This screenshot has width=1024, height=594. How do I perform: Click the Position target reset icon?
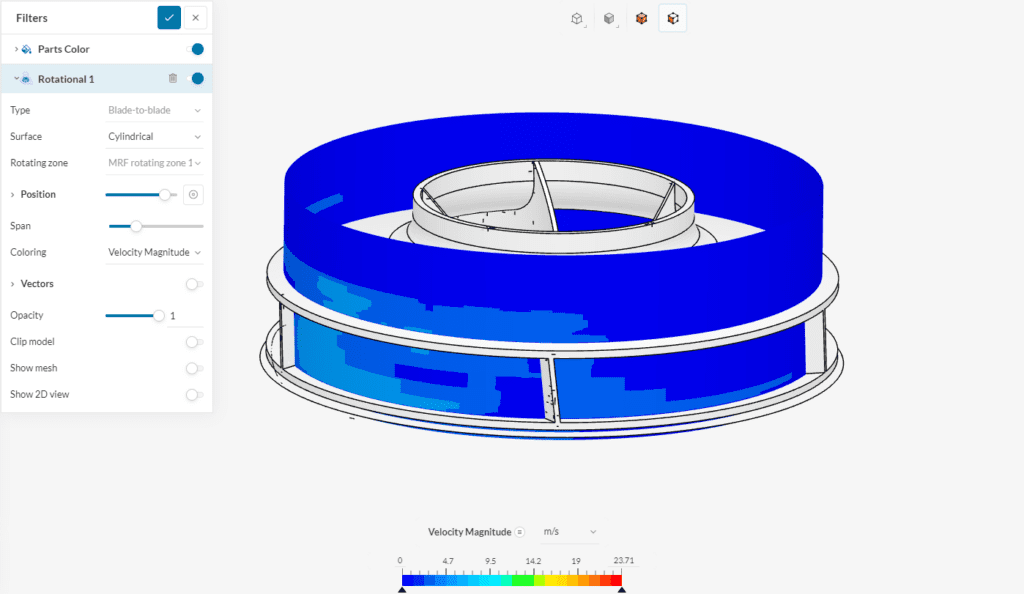194,194
